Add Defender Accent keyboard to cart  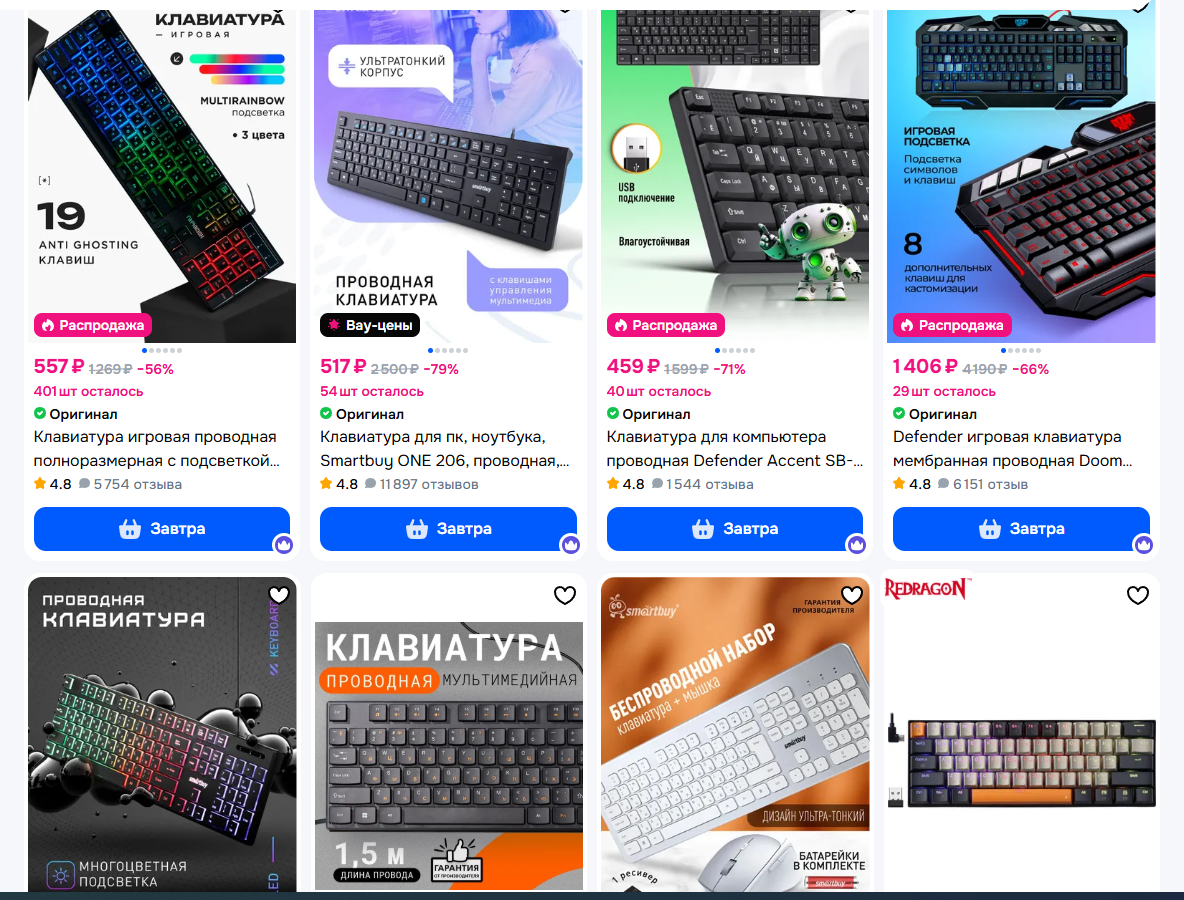(735, 529)
